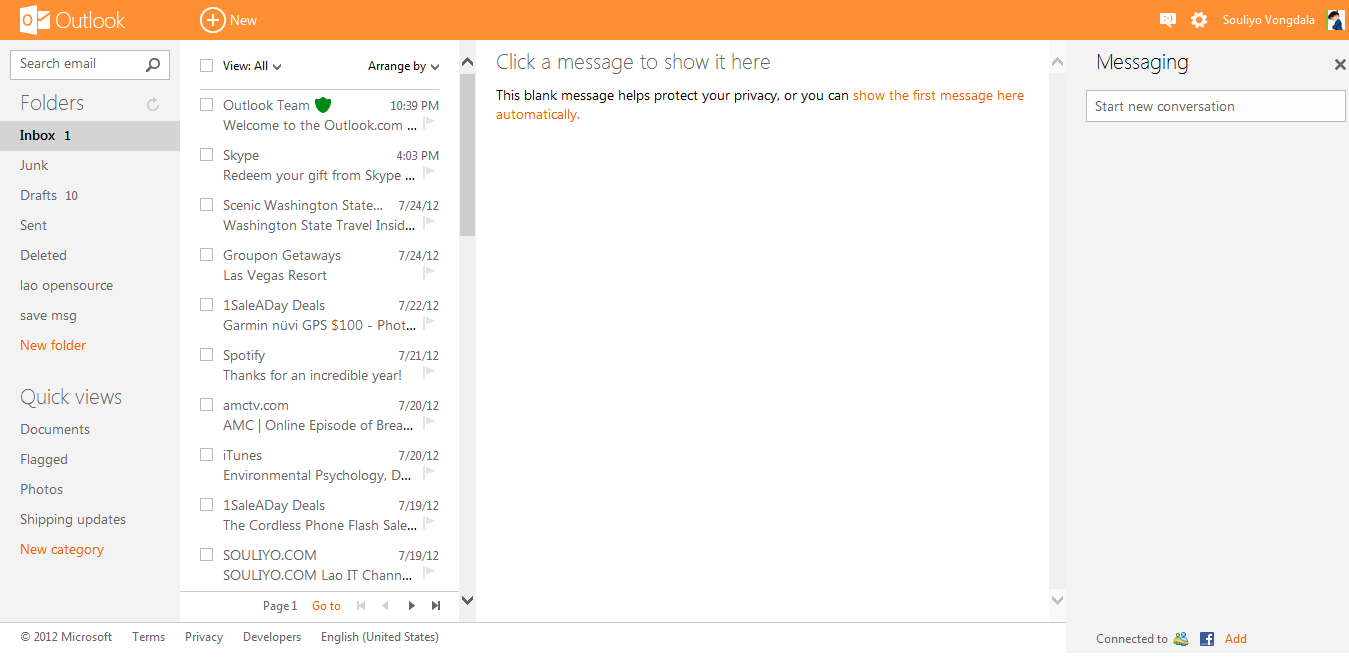Refresh folders with the circular arrow icon
Viewport: 1349px width, 657px height.
pos(153,104)
